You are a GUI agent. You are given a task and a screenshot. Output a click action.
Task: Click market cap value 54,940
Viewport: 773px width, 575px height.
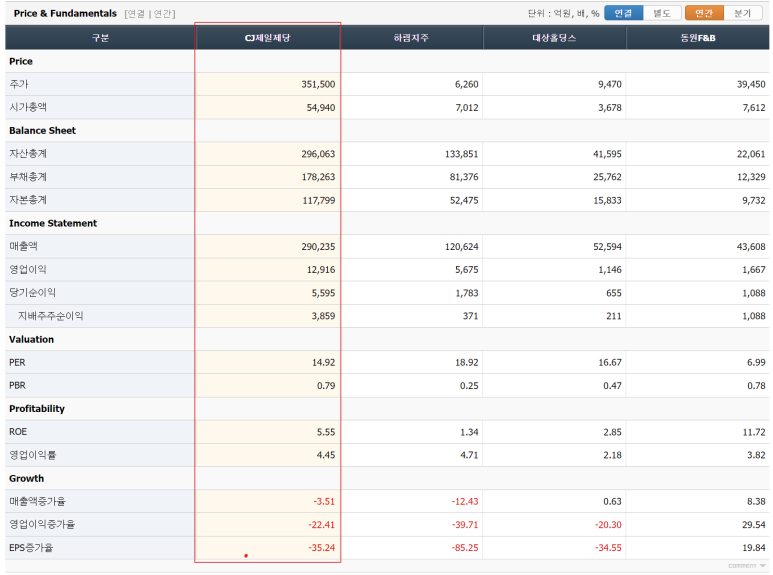[320, 108]
